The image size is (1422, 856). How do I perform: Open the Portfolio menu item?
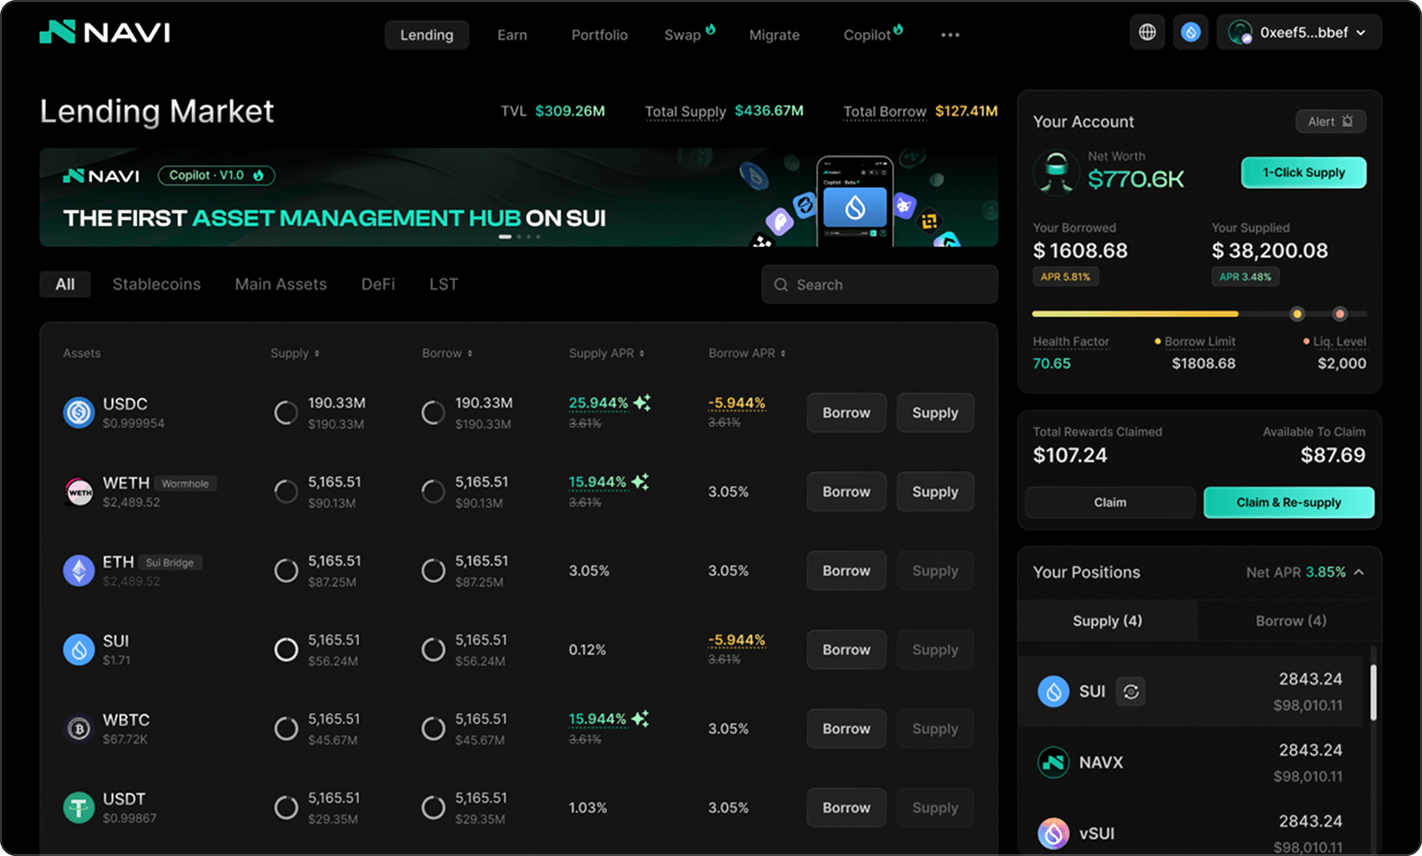tap(599, 34)
